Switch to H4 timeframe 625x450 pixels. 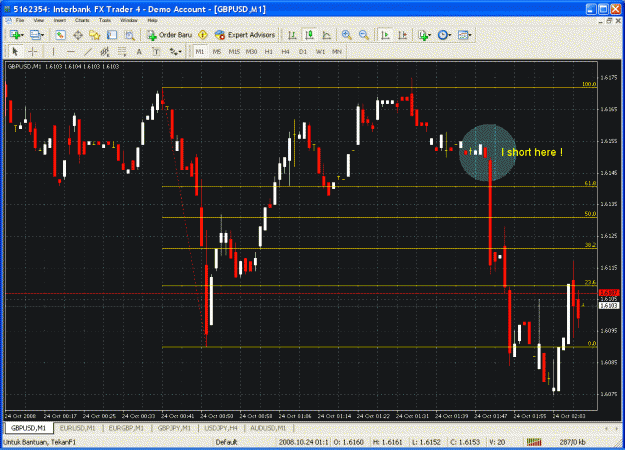(285, 51)
